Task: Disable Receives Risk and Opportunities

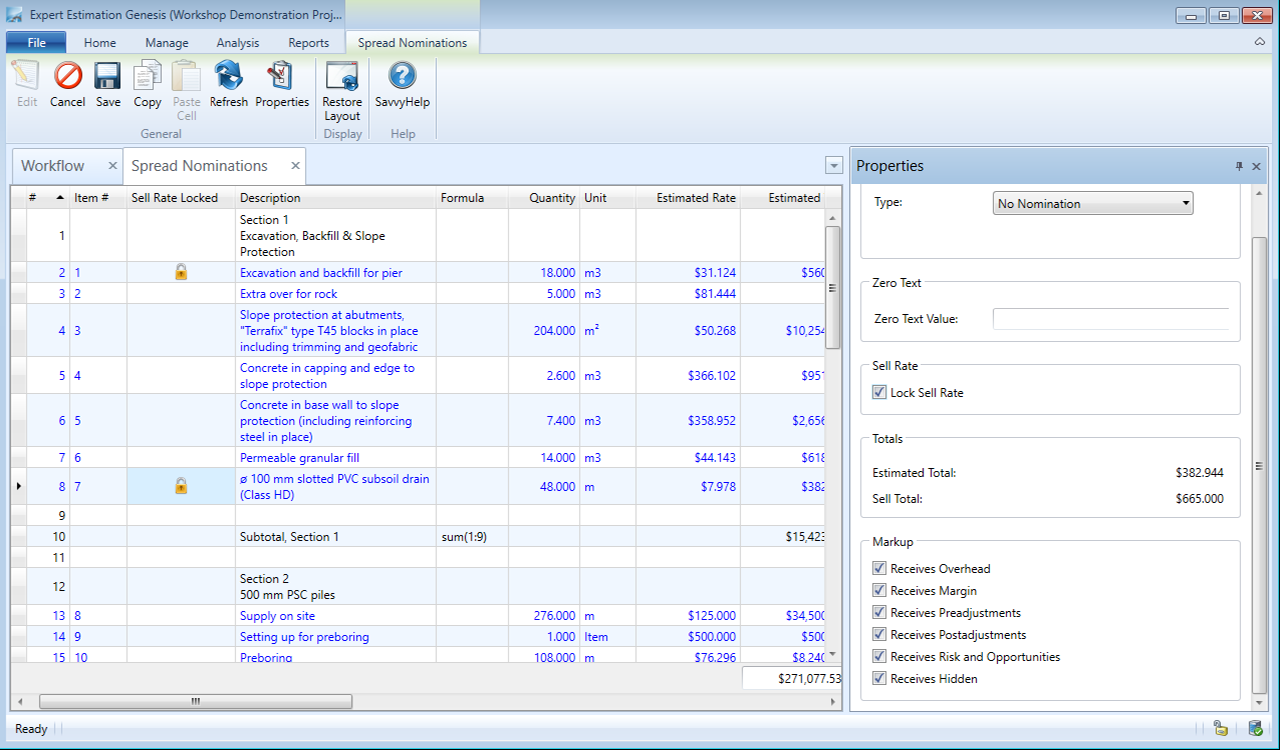Action: tap(880, 657)
